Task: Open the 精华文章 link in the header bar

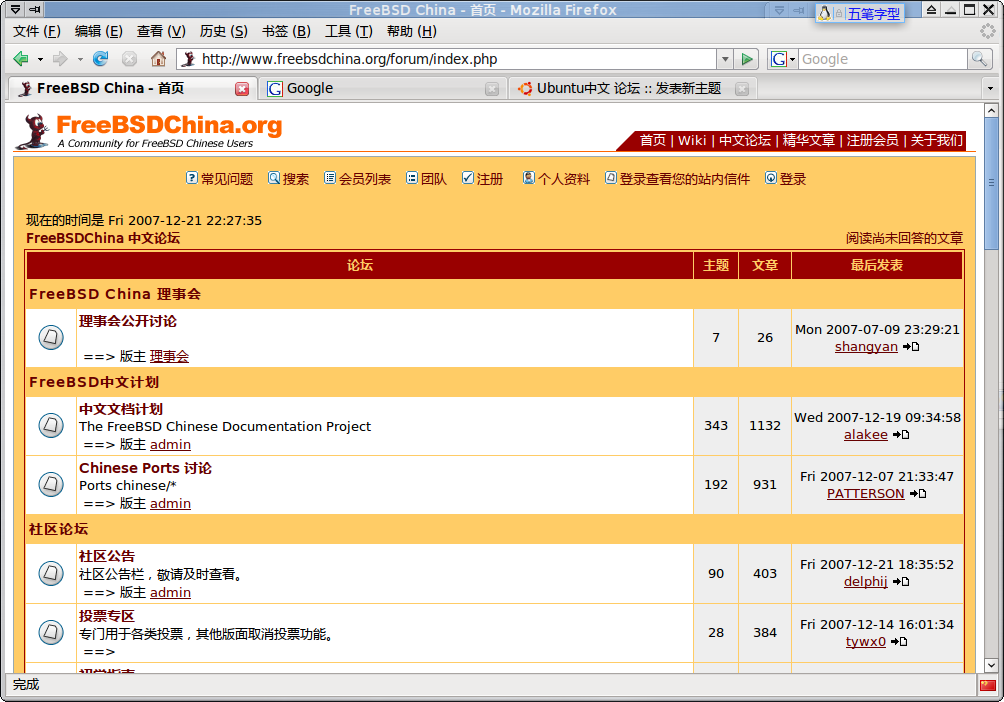Action: point(809,140)
